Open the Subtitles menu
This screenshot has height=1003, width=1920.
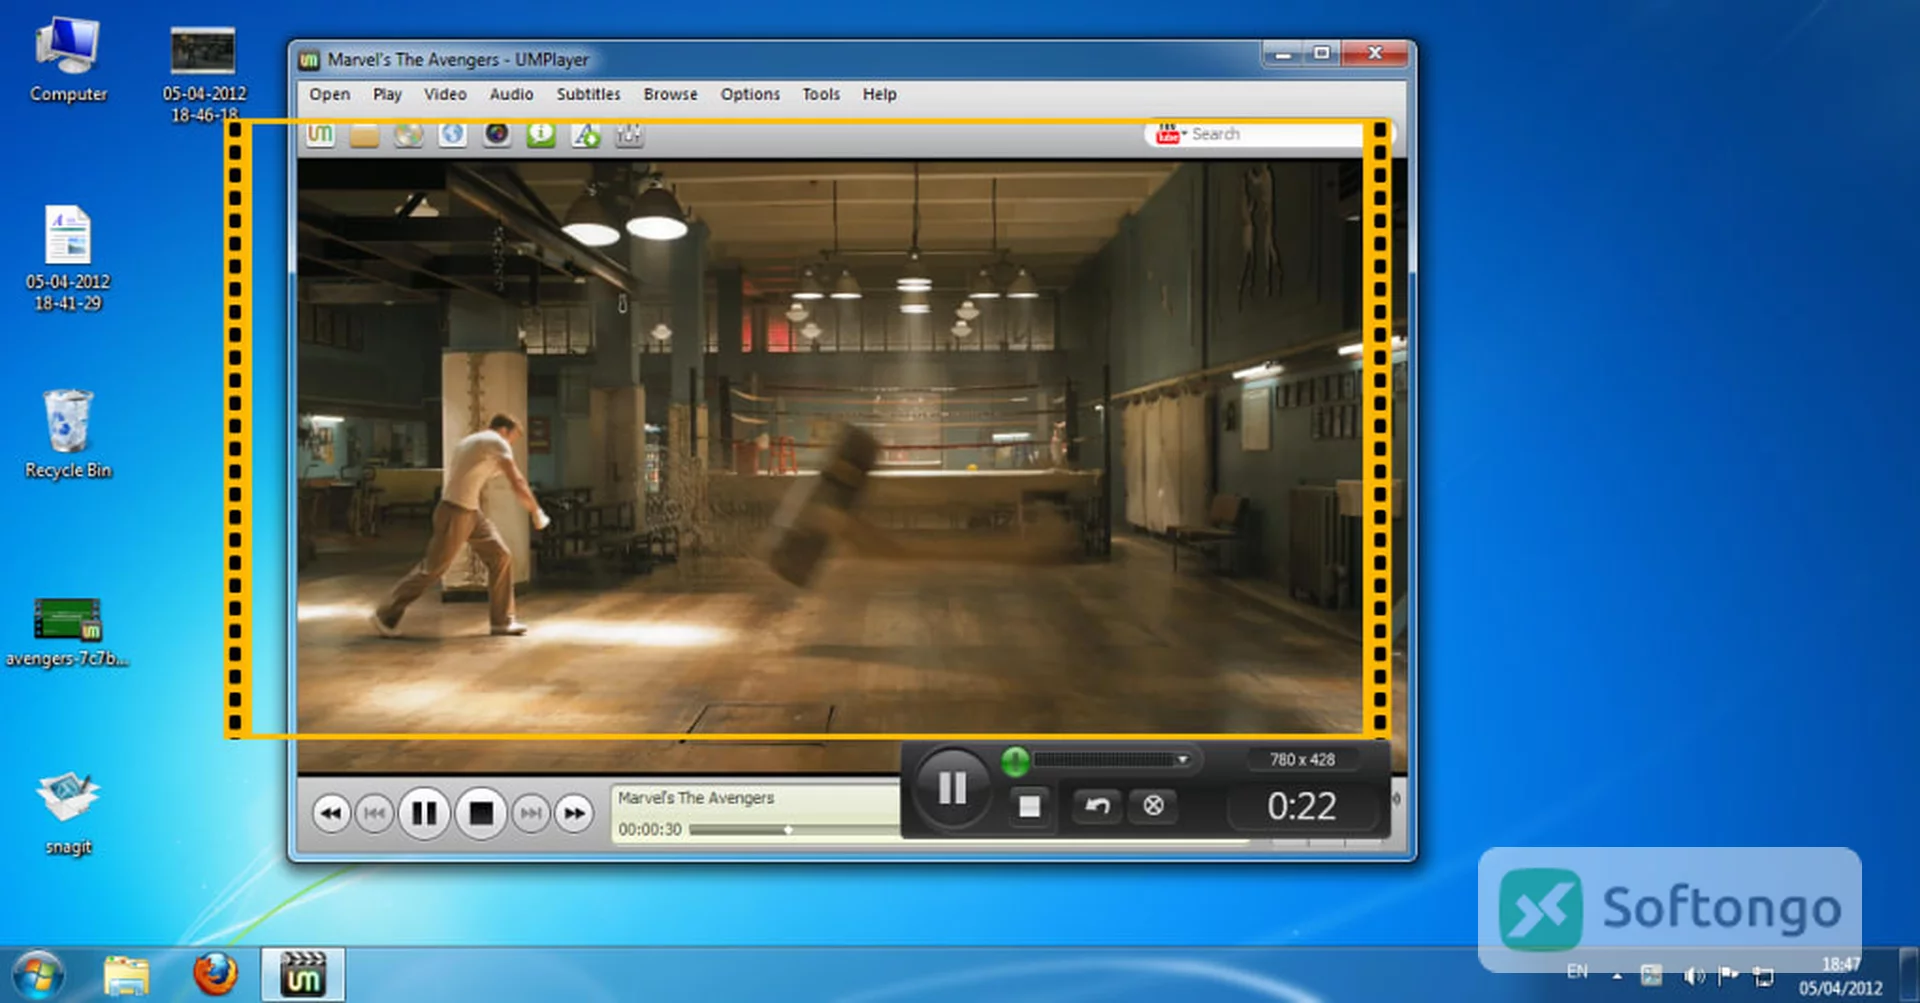[x=588, y=94]
